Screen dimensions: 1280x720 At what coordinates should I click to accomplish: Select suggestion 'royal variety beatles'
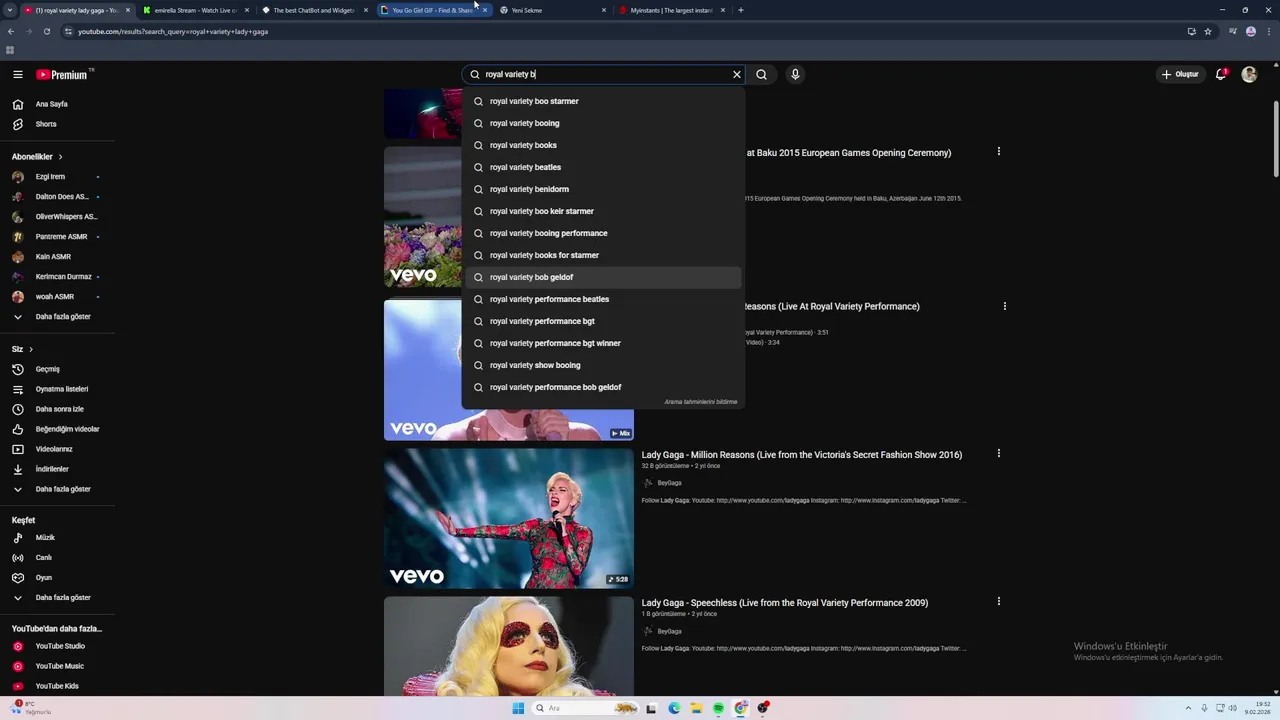[603, 167]
